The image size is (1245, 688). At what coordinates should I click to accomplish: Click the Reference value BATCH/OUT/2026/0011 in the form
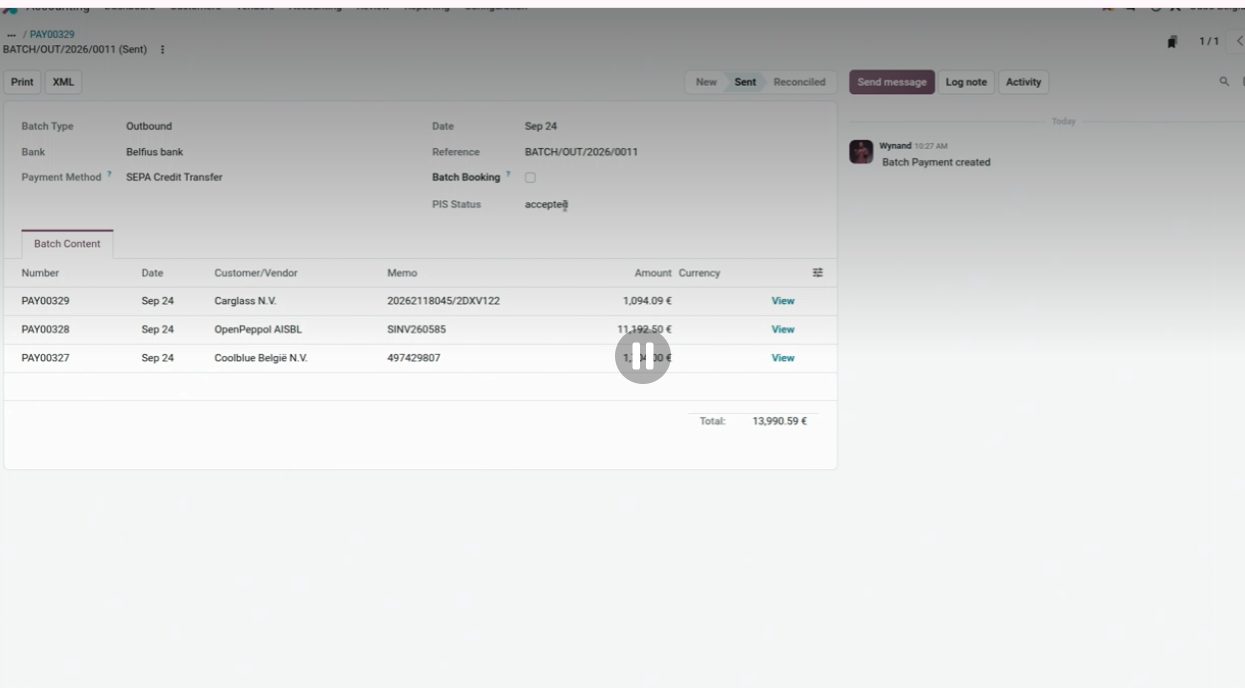[x=581, y=152]
